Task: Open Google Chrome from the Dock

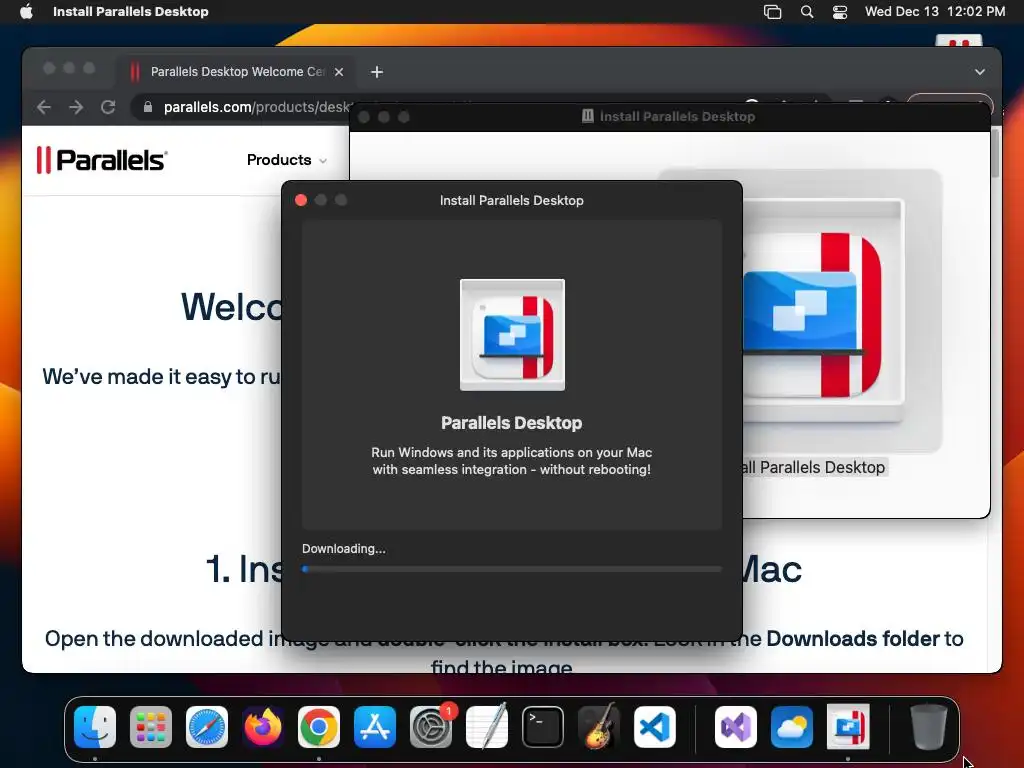Action: tap(319, 727)
